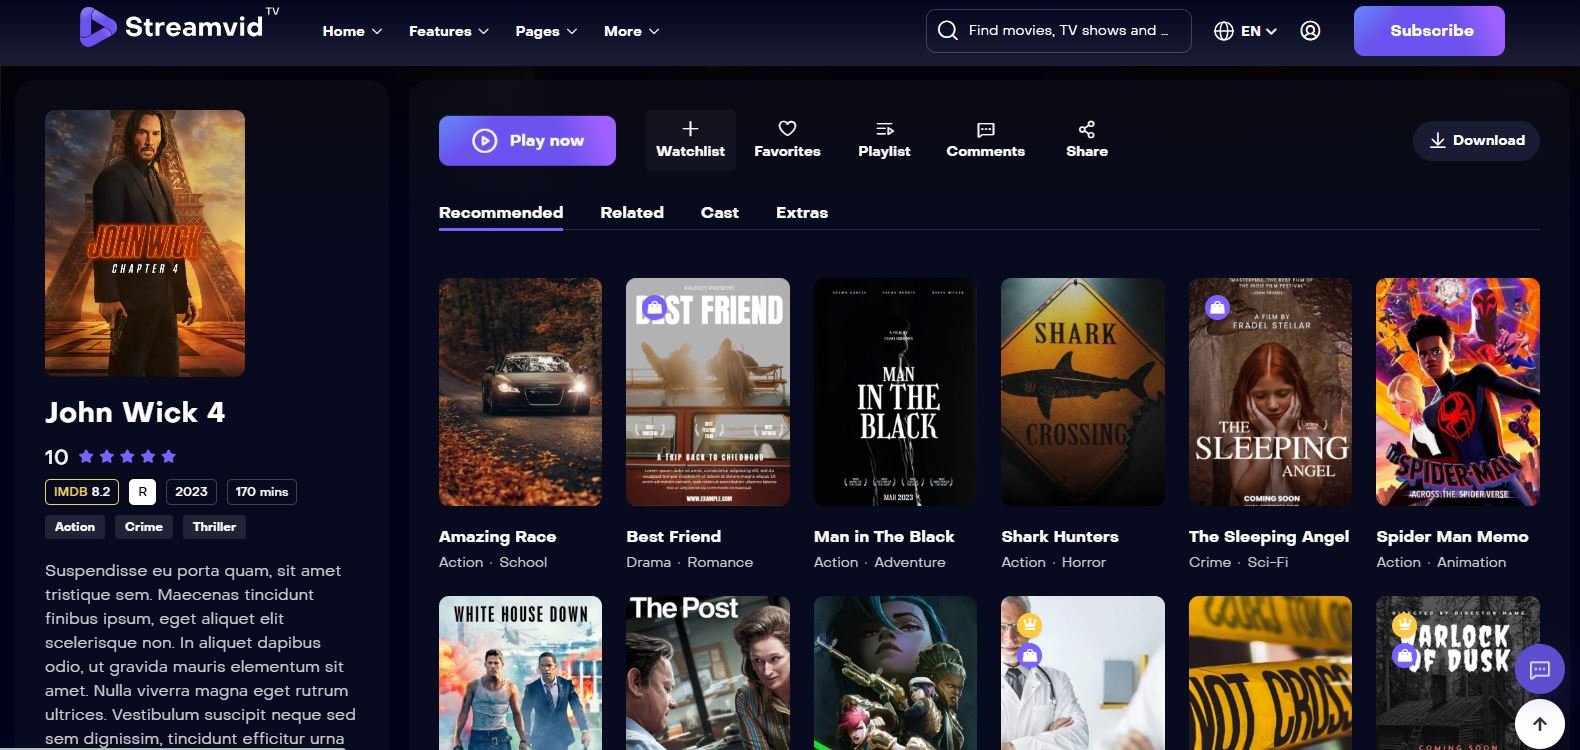Screen dimensions: 1580x750
Task: Click the Sci-Fi genre under The Sleeping Angel
Action: [1268, 562]
